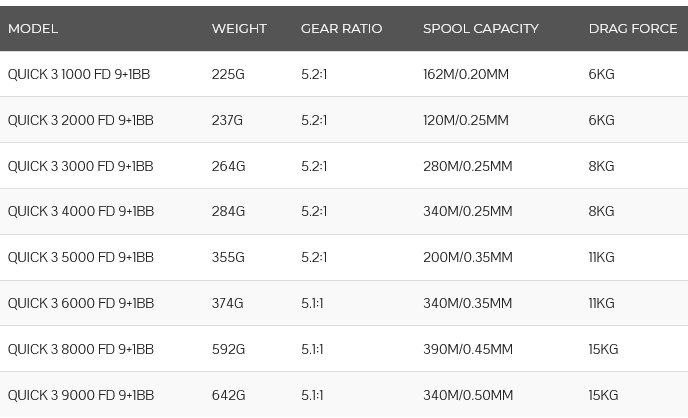Select the QUICK 3 1000 FD model name
688x418 pixels.
(x=81, y=75)
